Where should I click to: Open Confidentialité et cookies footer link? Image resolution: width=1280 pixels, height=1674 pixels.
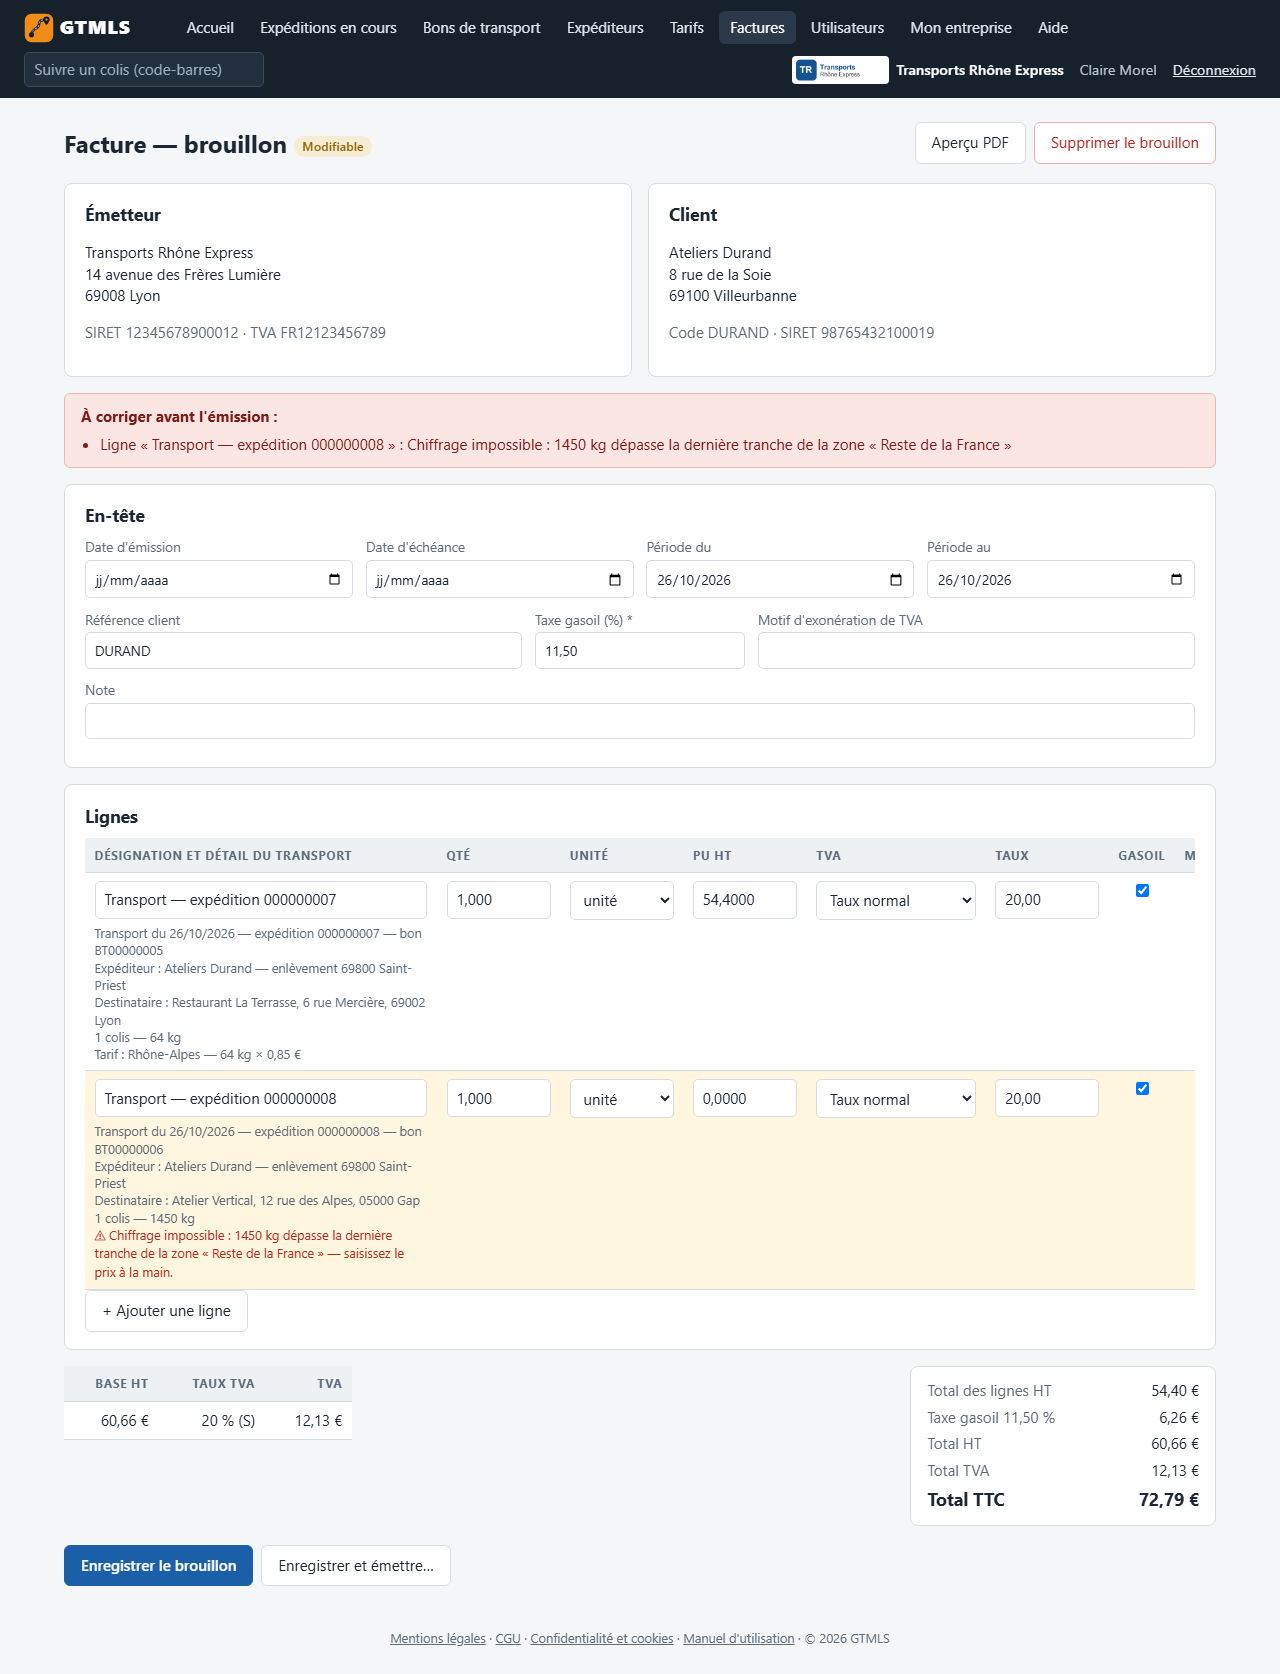tap(602, 1638)
